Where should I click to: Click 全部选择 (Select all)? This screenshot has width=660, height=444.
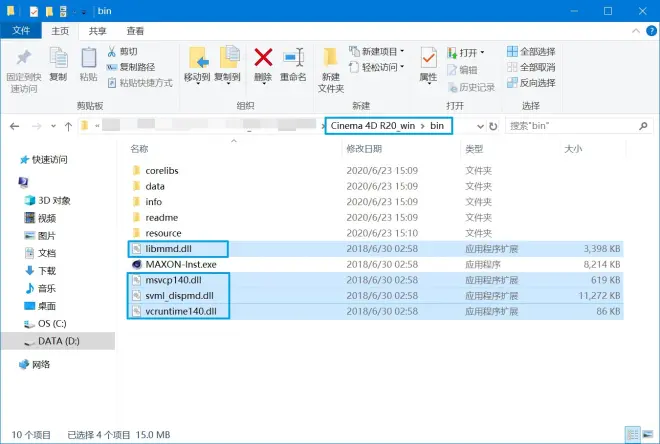click(x=531, y=51)
